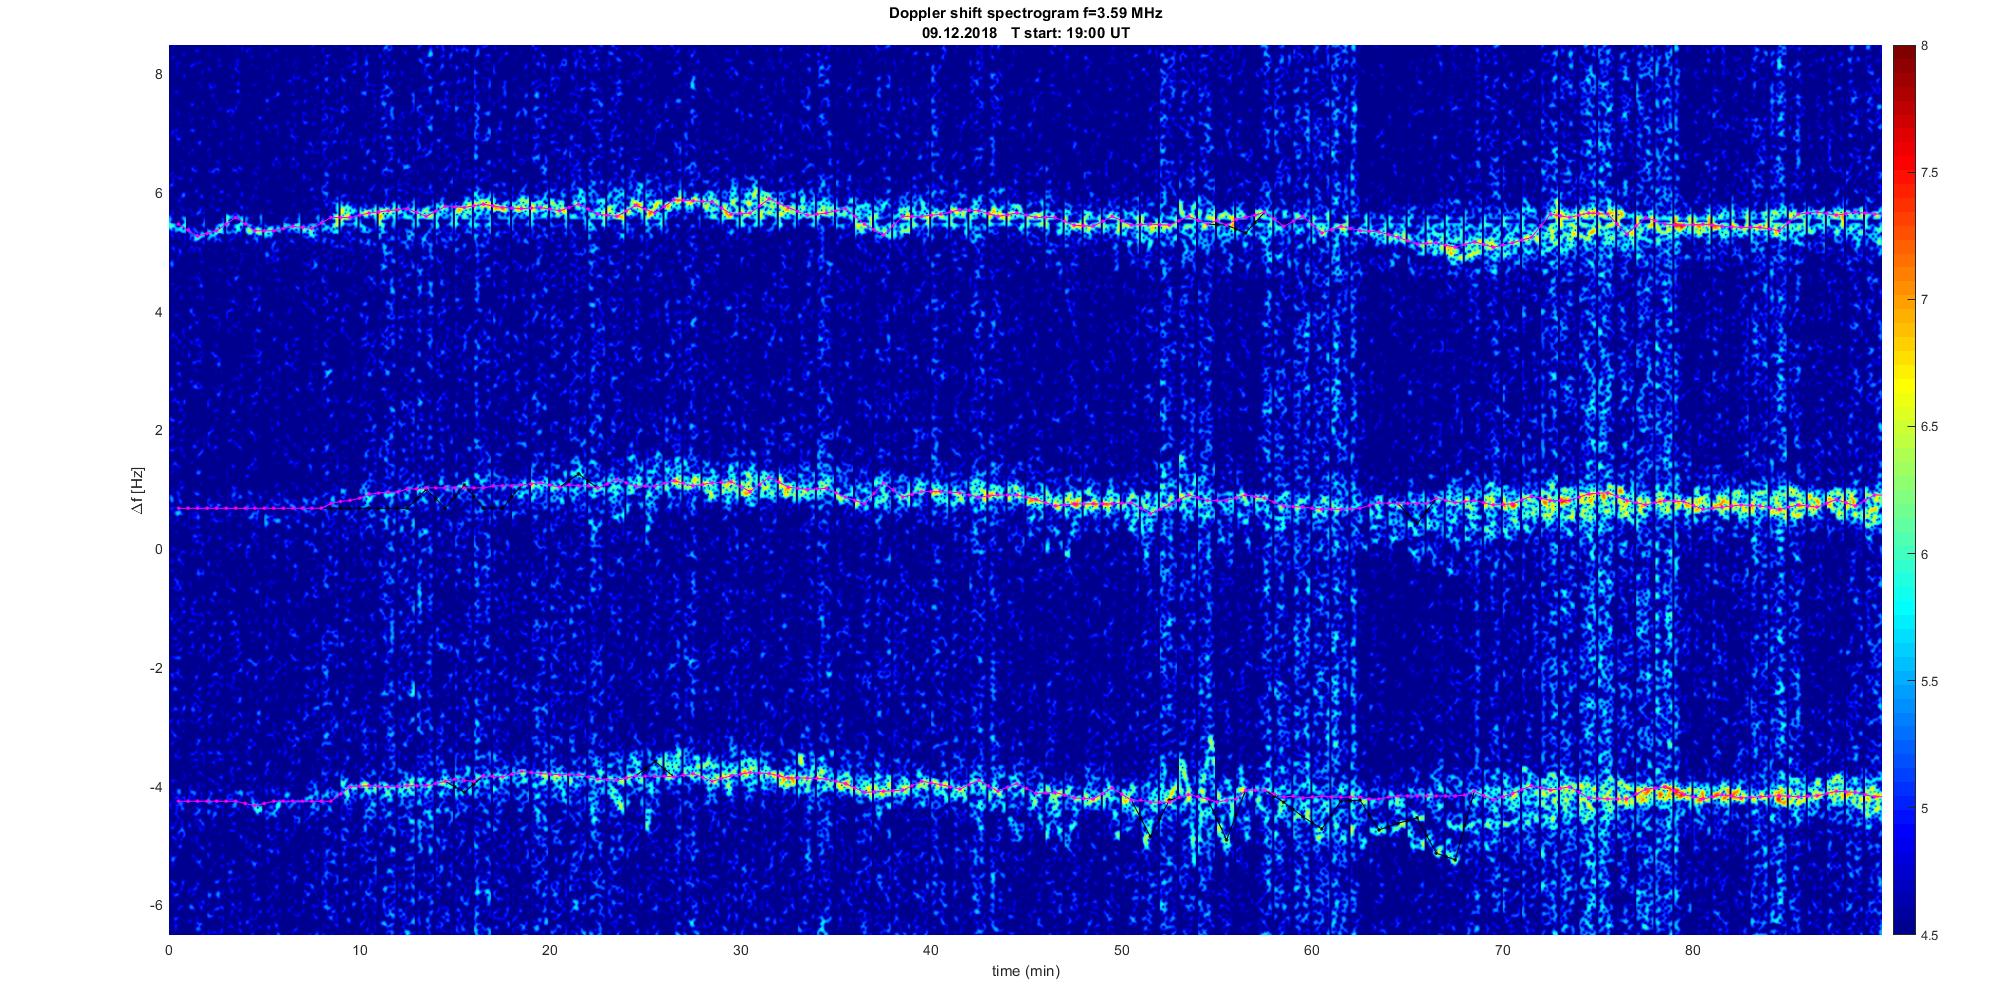2000x1003 pixels.
Task: Click the x-axis tick label 80
Action: pos(1692,950)
